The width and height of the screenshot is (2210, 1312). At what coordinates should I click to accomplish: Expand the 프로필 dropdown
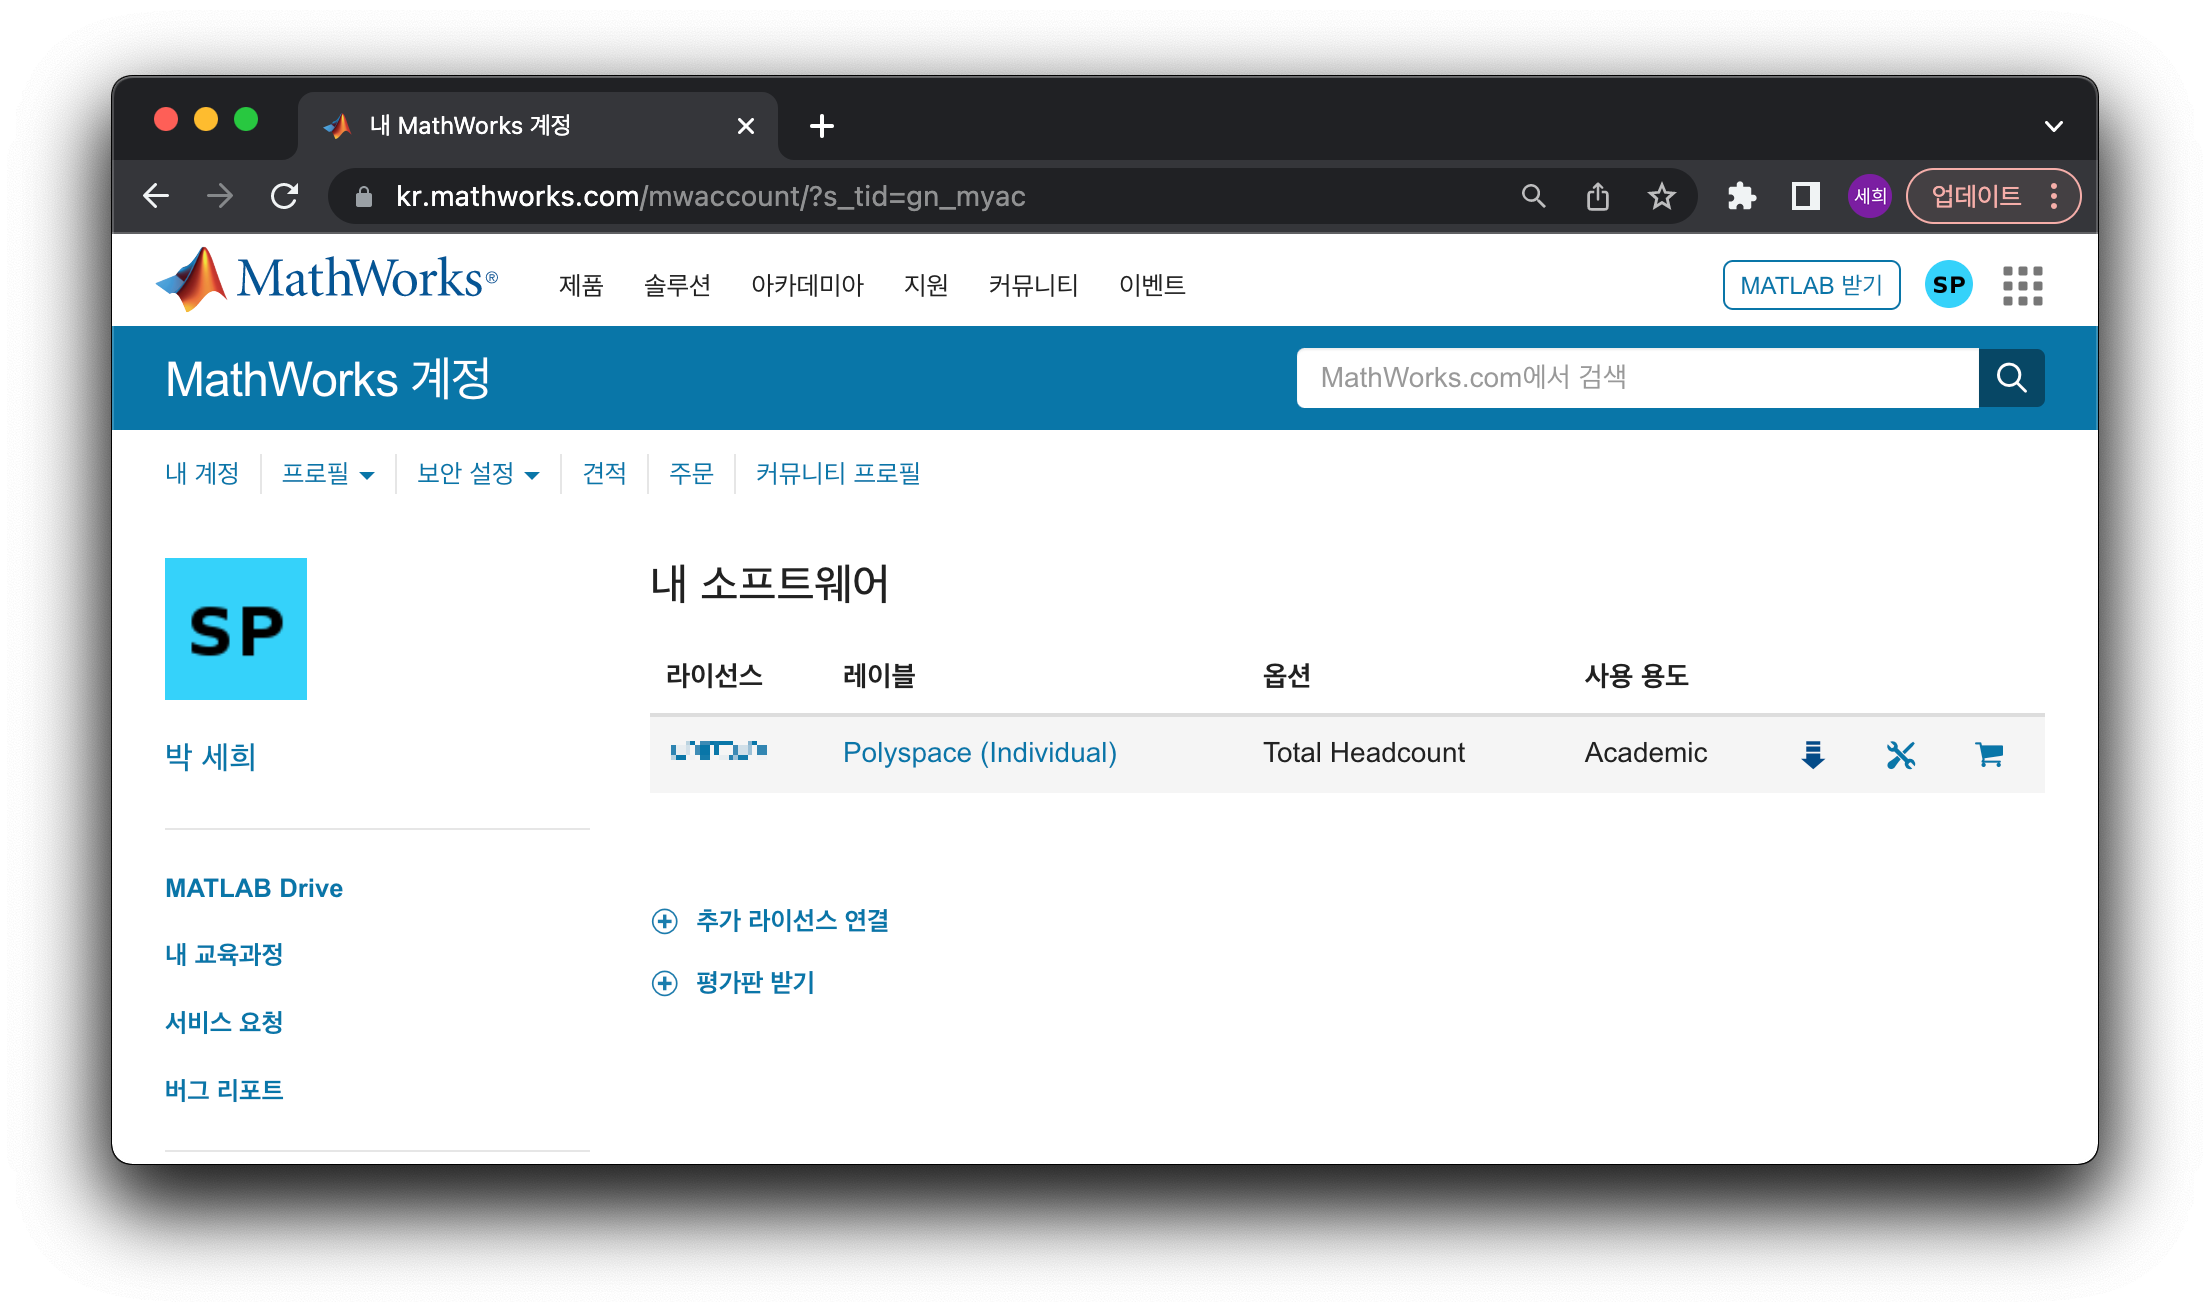pos(328,474)
